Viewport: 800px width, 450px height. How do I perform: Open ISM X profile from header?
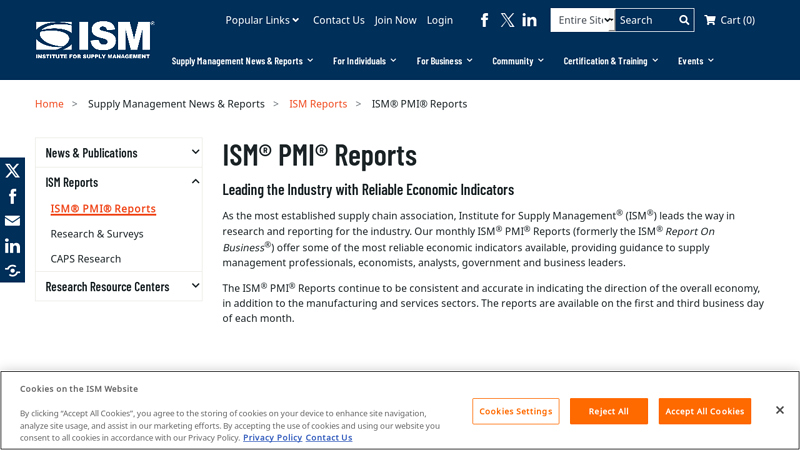507,20
